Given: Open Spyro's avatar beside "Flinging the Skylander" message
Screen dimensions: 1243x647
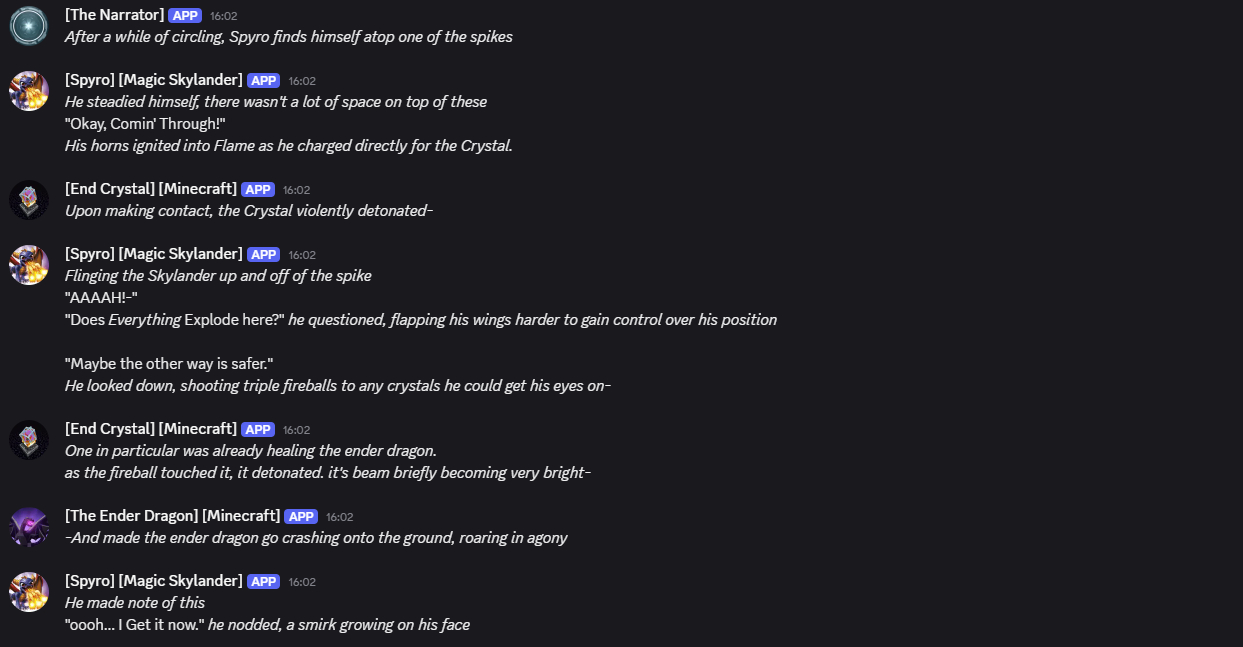Looking at the screenshot, I should point(29,265).
